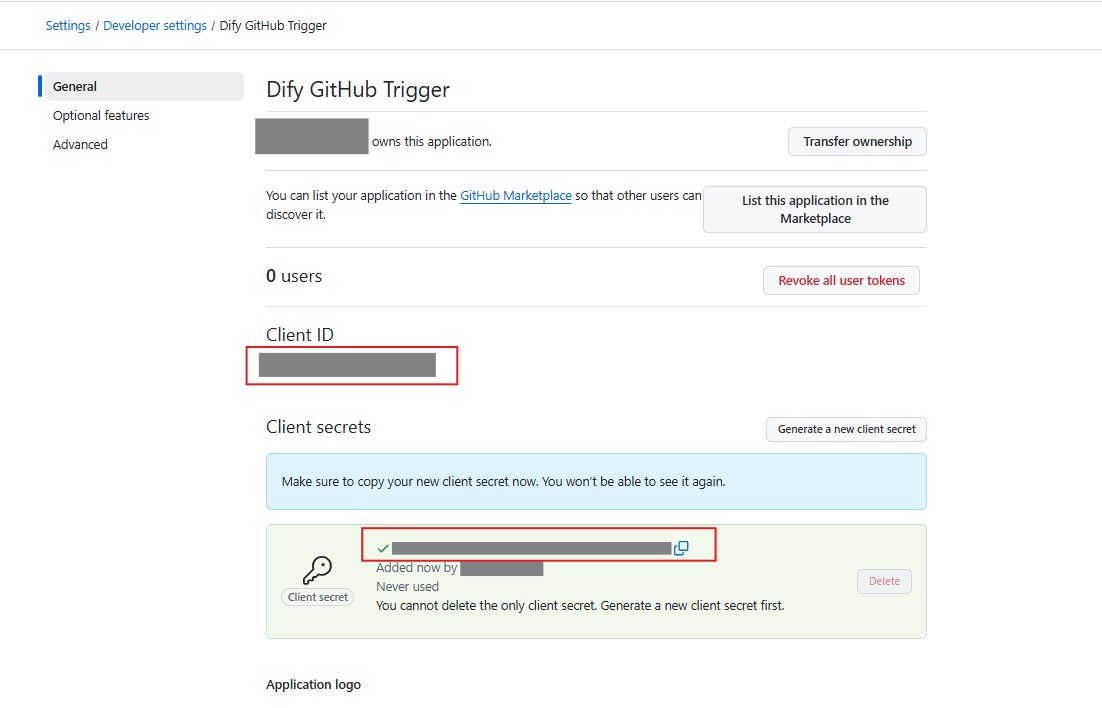Viewport: 1102px width, 708px height.
Task: Click the Dify GitHub Trigger page heading
Action: coord(358,90)
